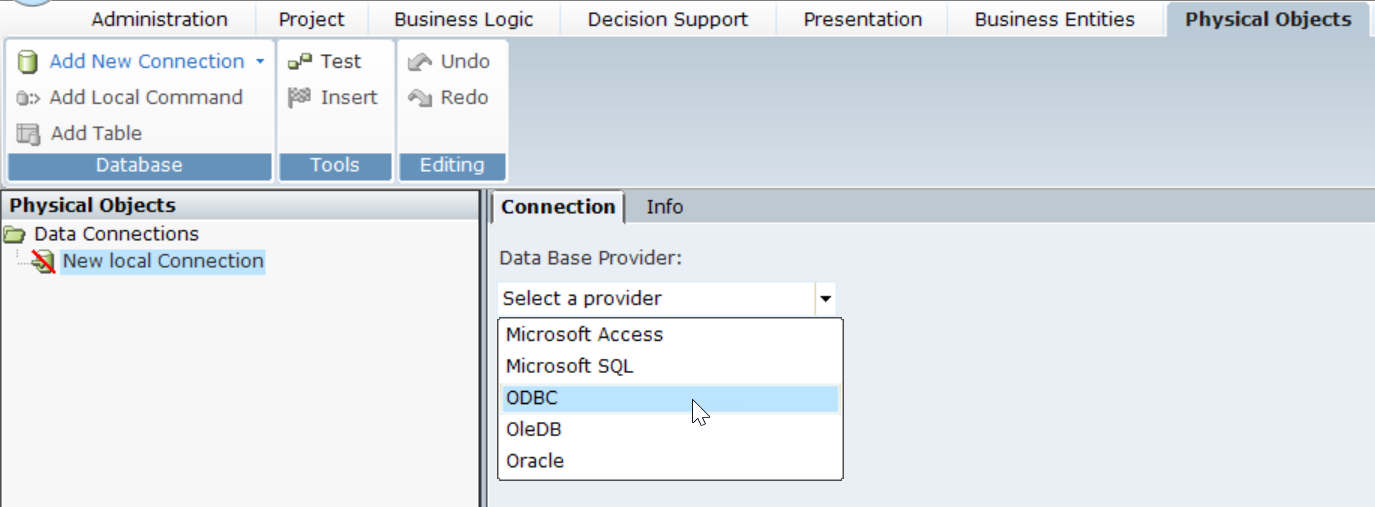Choose ODBC from the provider list

532,398
